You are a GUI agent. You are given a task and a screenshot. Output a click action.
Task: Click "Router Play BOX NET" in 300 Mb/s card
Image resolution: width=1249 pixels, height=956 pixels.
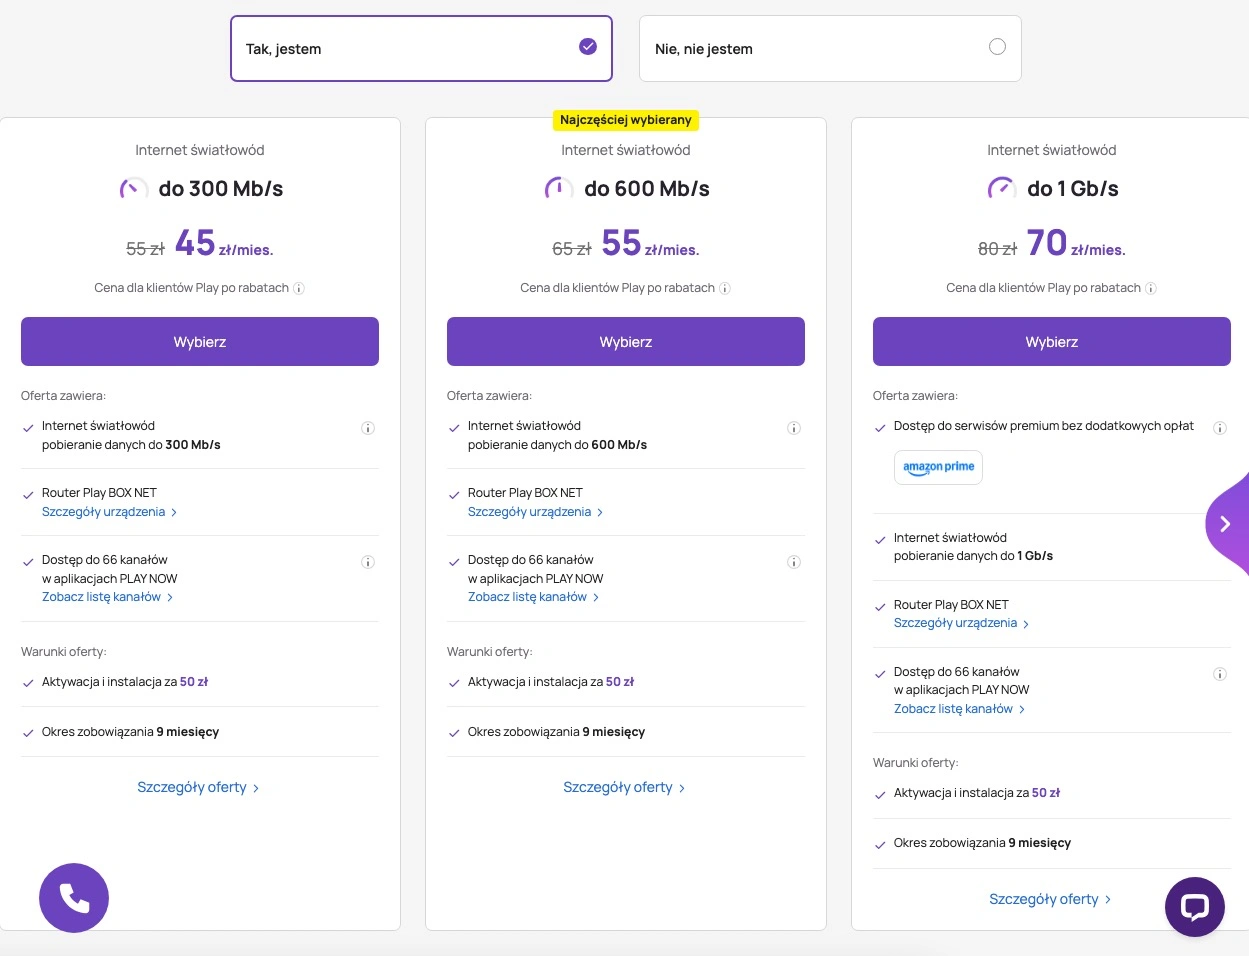tap(99, 493)
